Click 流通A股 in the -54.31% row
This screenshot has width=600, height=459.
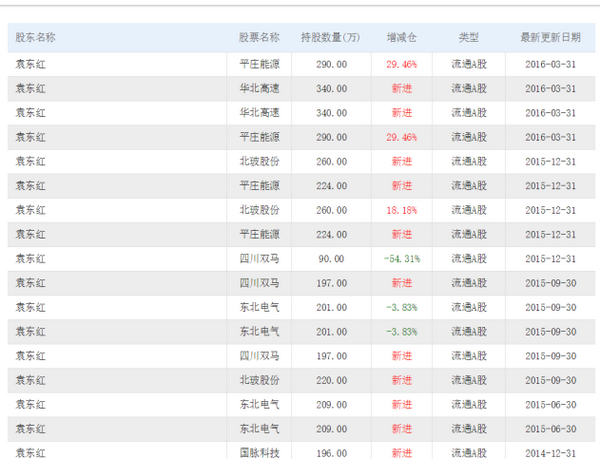point(469,259)
